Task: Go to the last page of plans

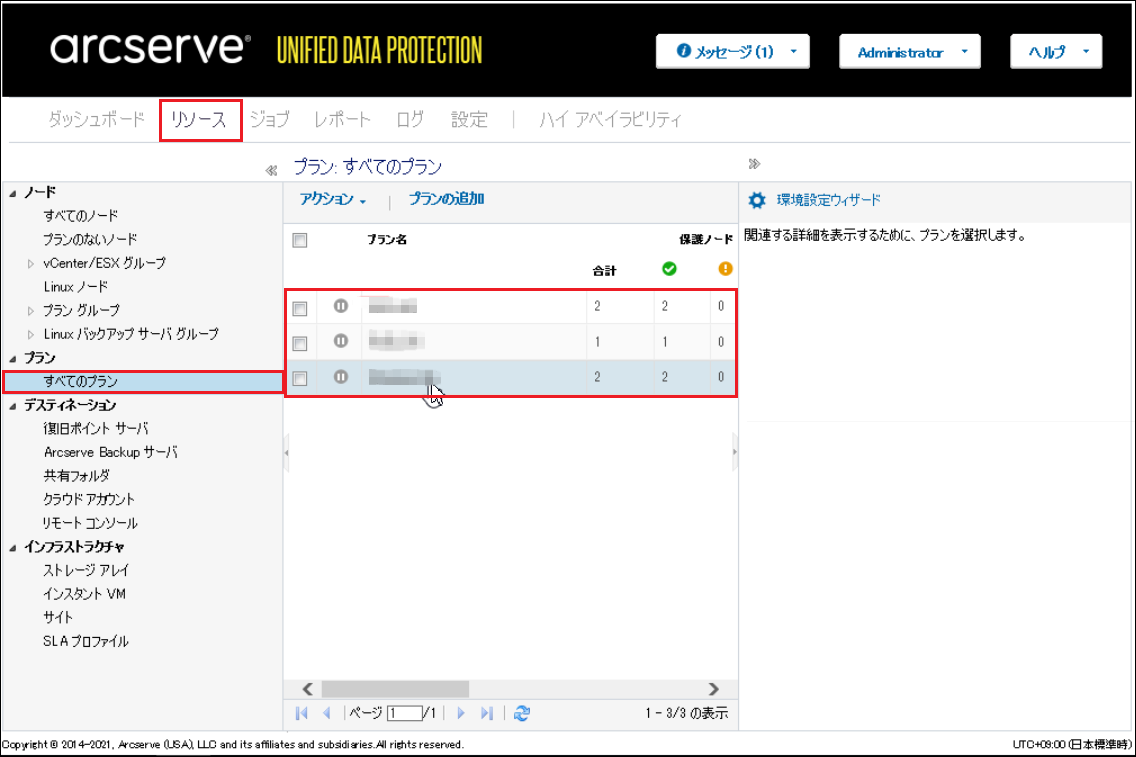Action: coord(487,714)
